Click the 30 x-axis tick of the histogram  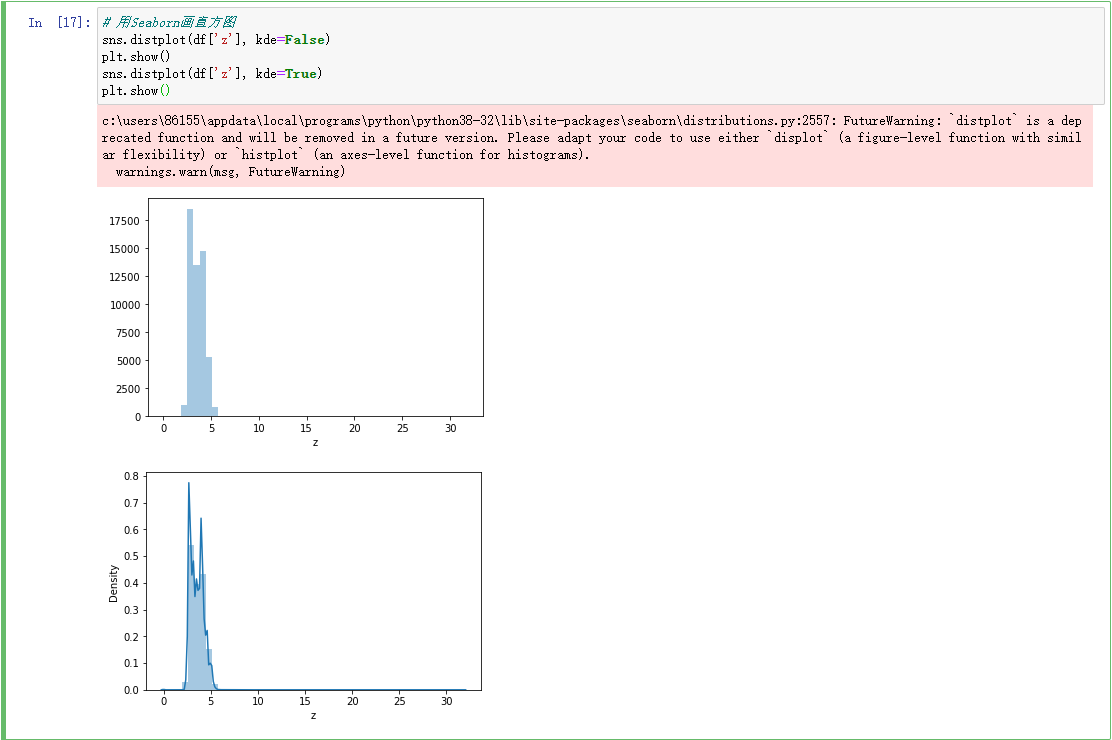click(451, 429)
